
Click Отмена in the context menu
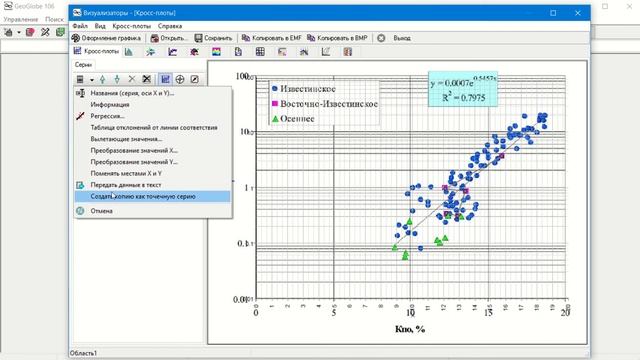[x=153, y=211]
